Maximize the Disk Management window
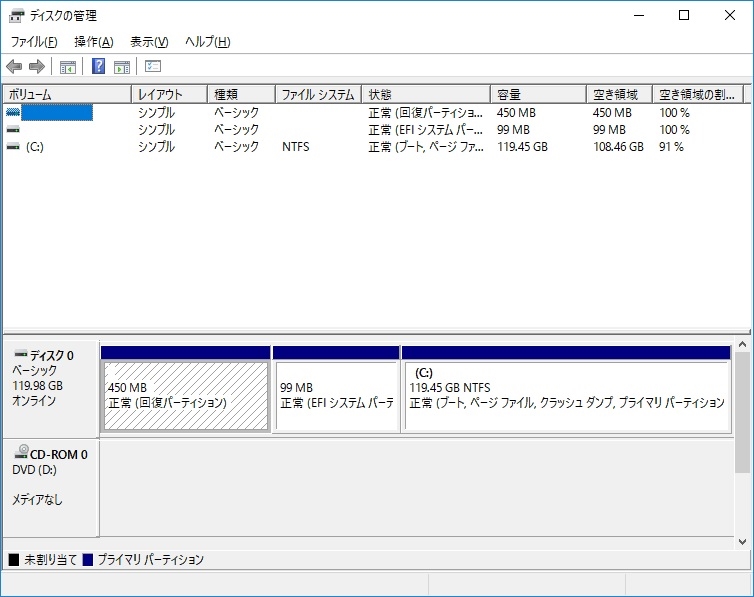 tap(684, 15)
